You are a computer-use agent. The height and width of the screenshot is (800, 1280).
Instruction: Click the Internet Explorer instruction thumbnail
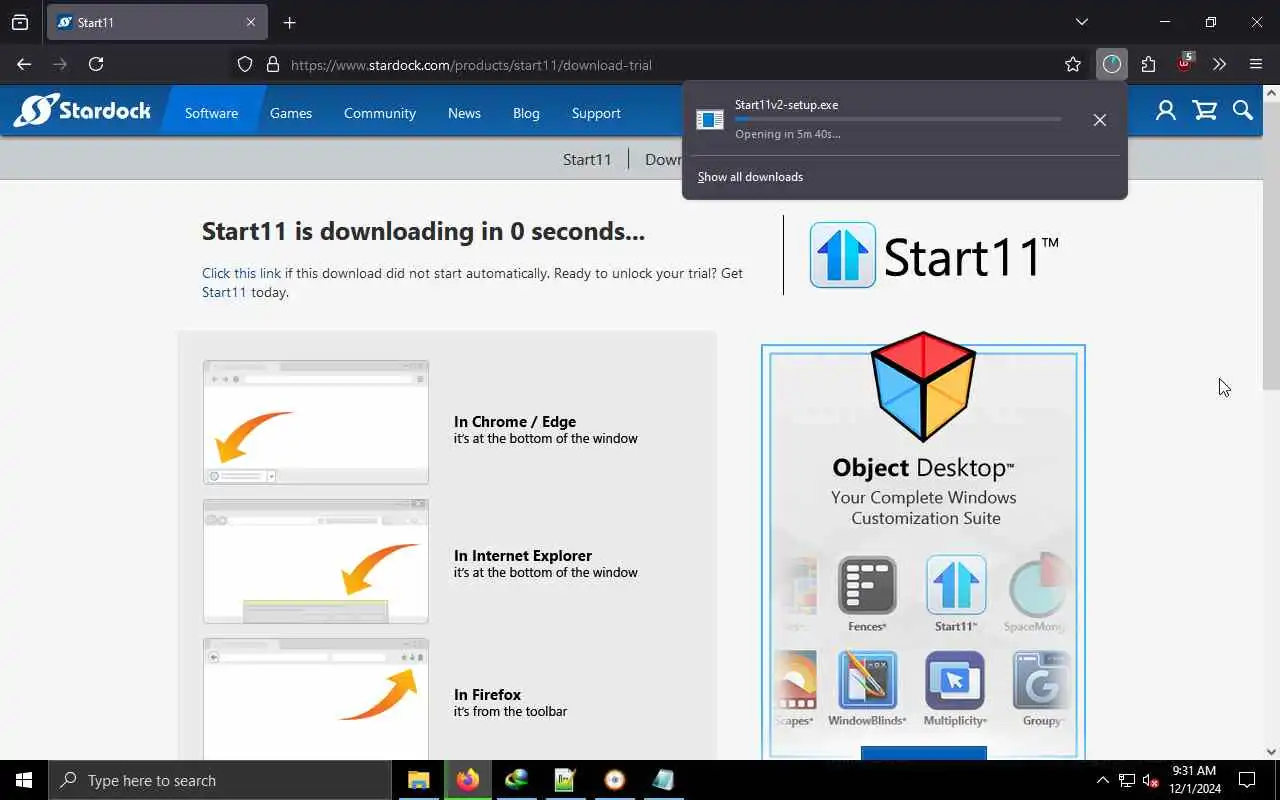pos(316,561)
